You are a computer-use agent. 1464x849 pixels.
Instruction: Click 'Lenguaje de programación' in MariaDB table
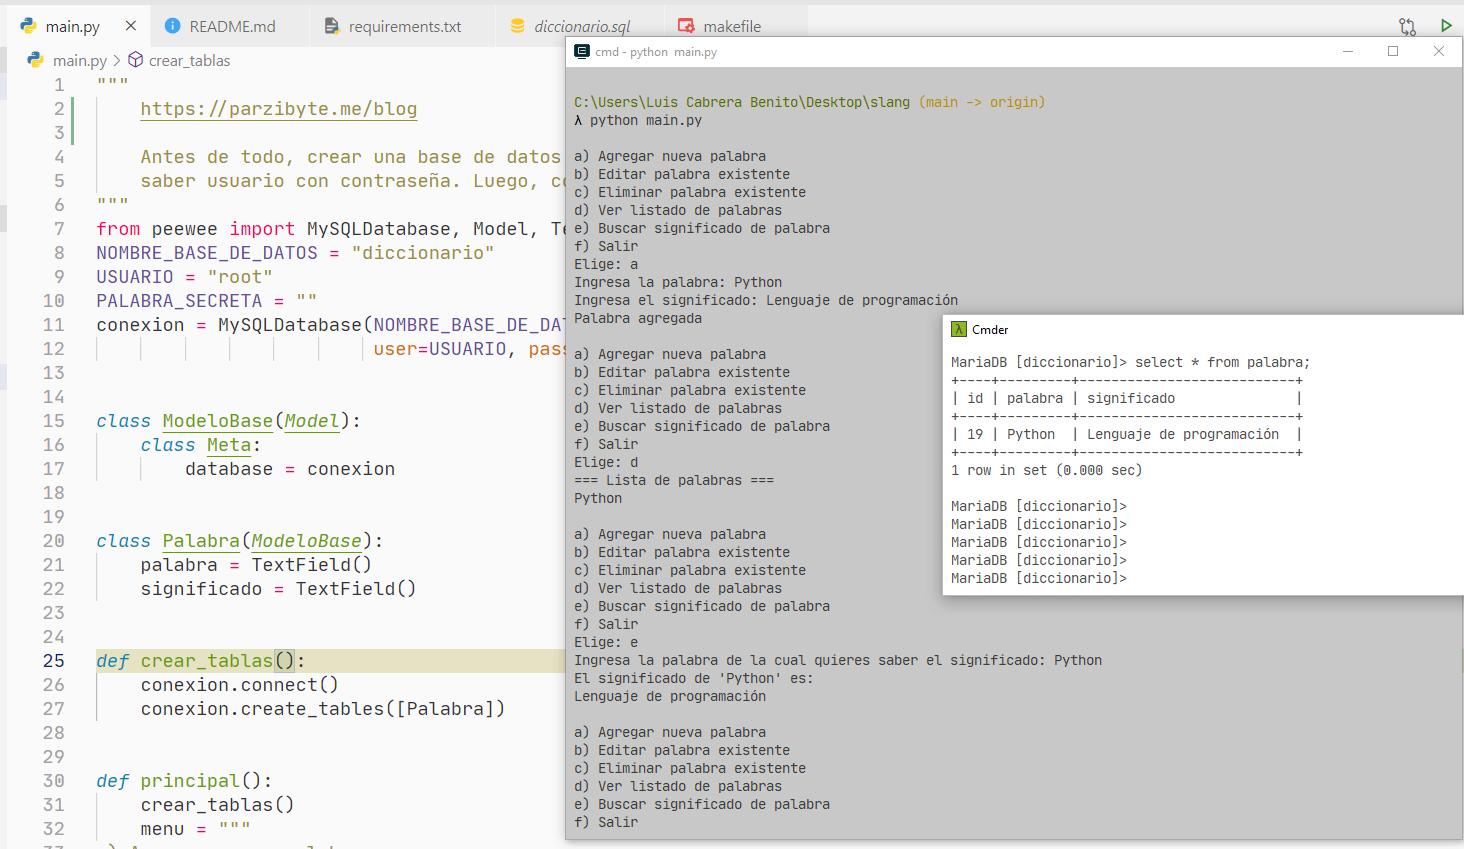(1183, 434)
